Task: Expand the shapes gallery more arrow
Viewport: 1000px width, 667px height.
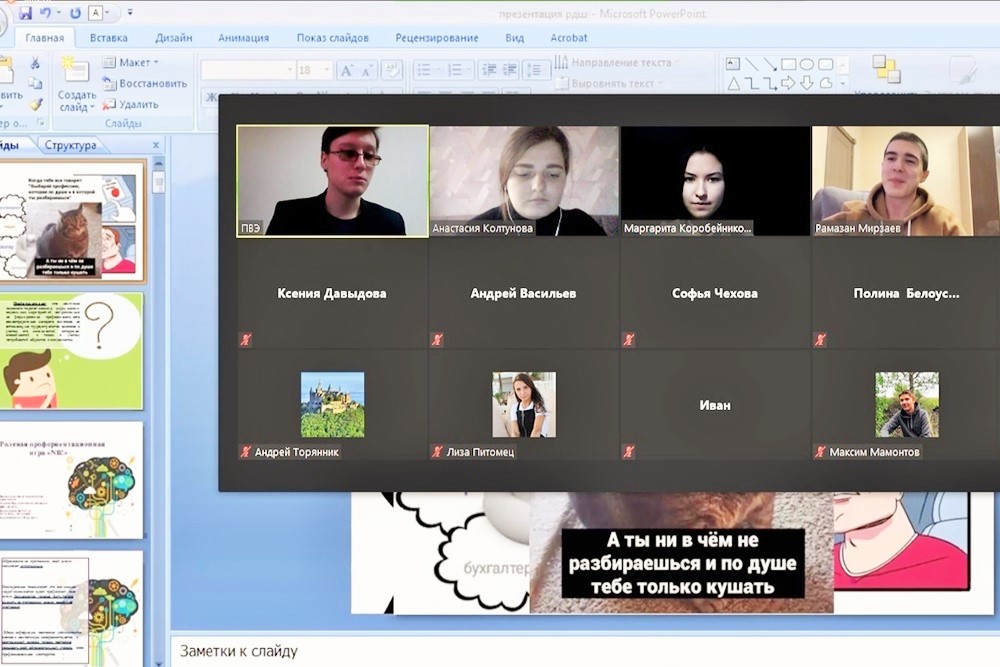Action: point(845,83)
